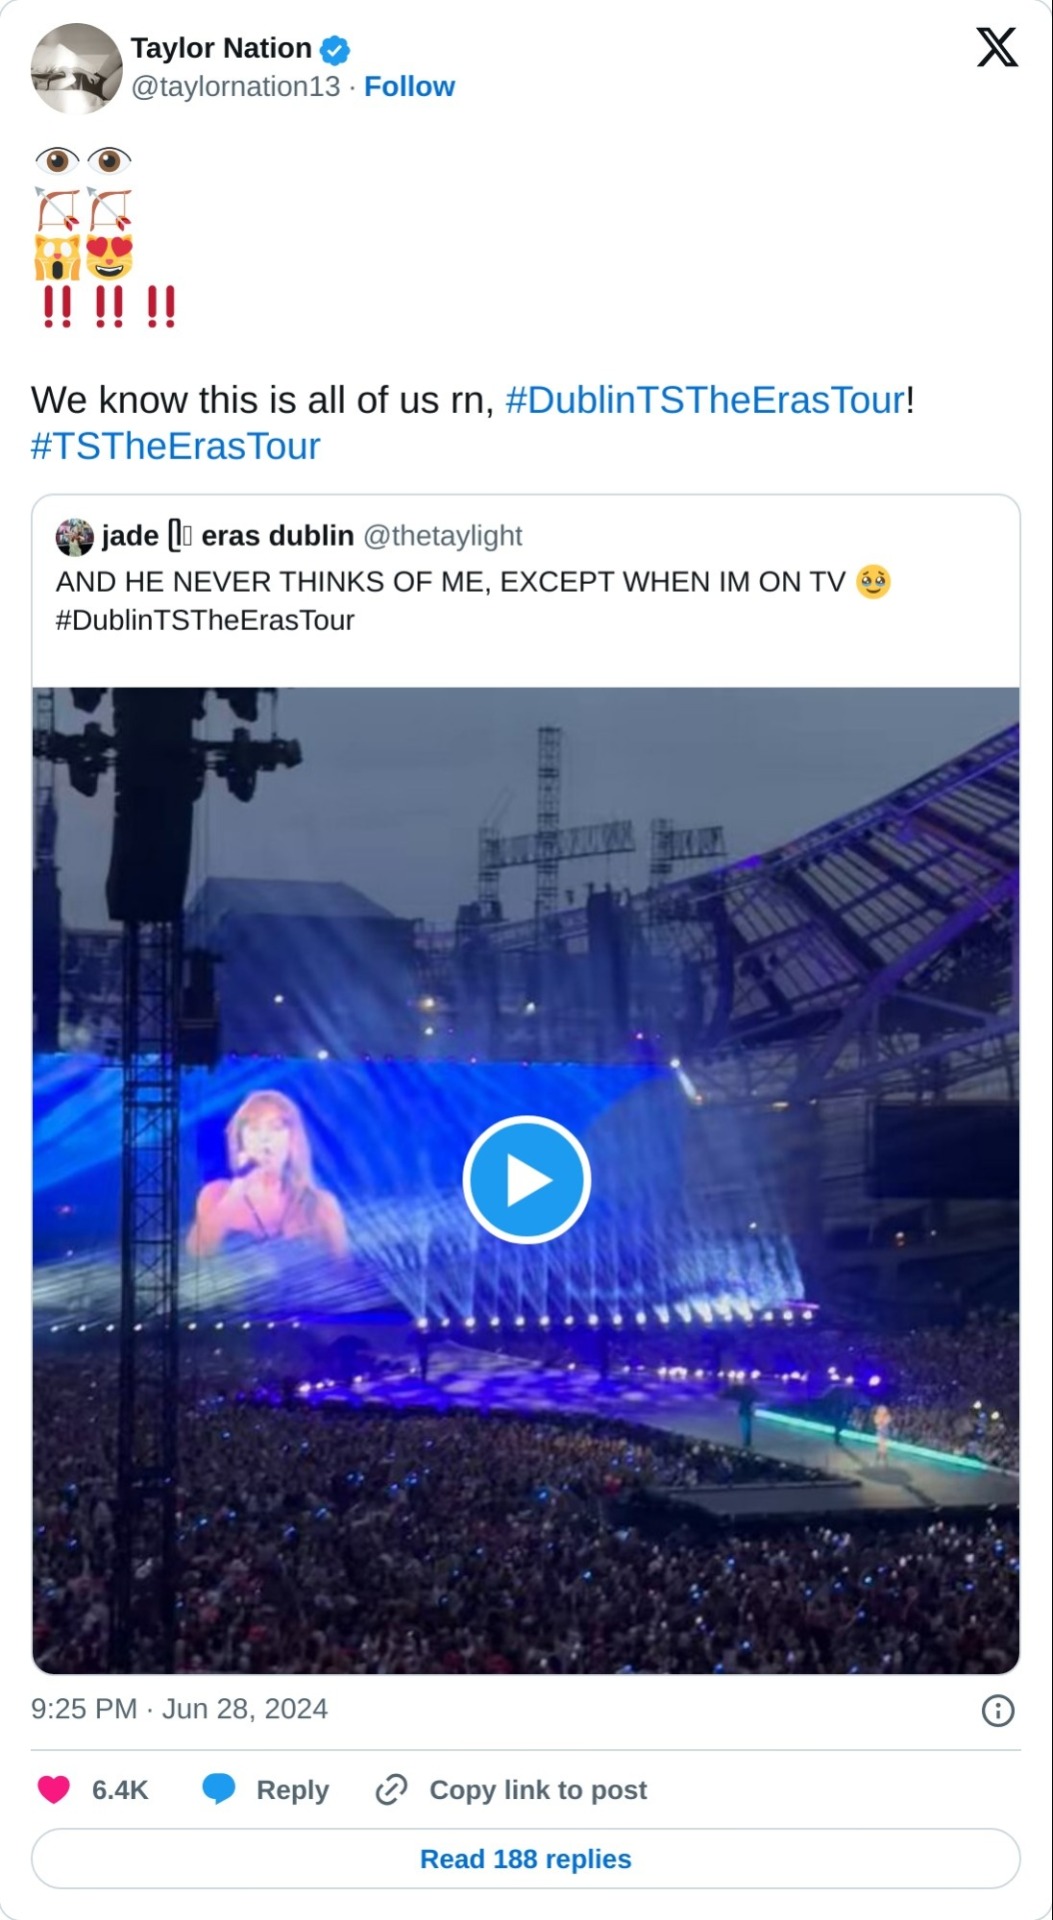Open the #TSTheErasTour hashtag link

(176, 446)
